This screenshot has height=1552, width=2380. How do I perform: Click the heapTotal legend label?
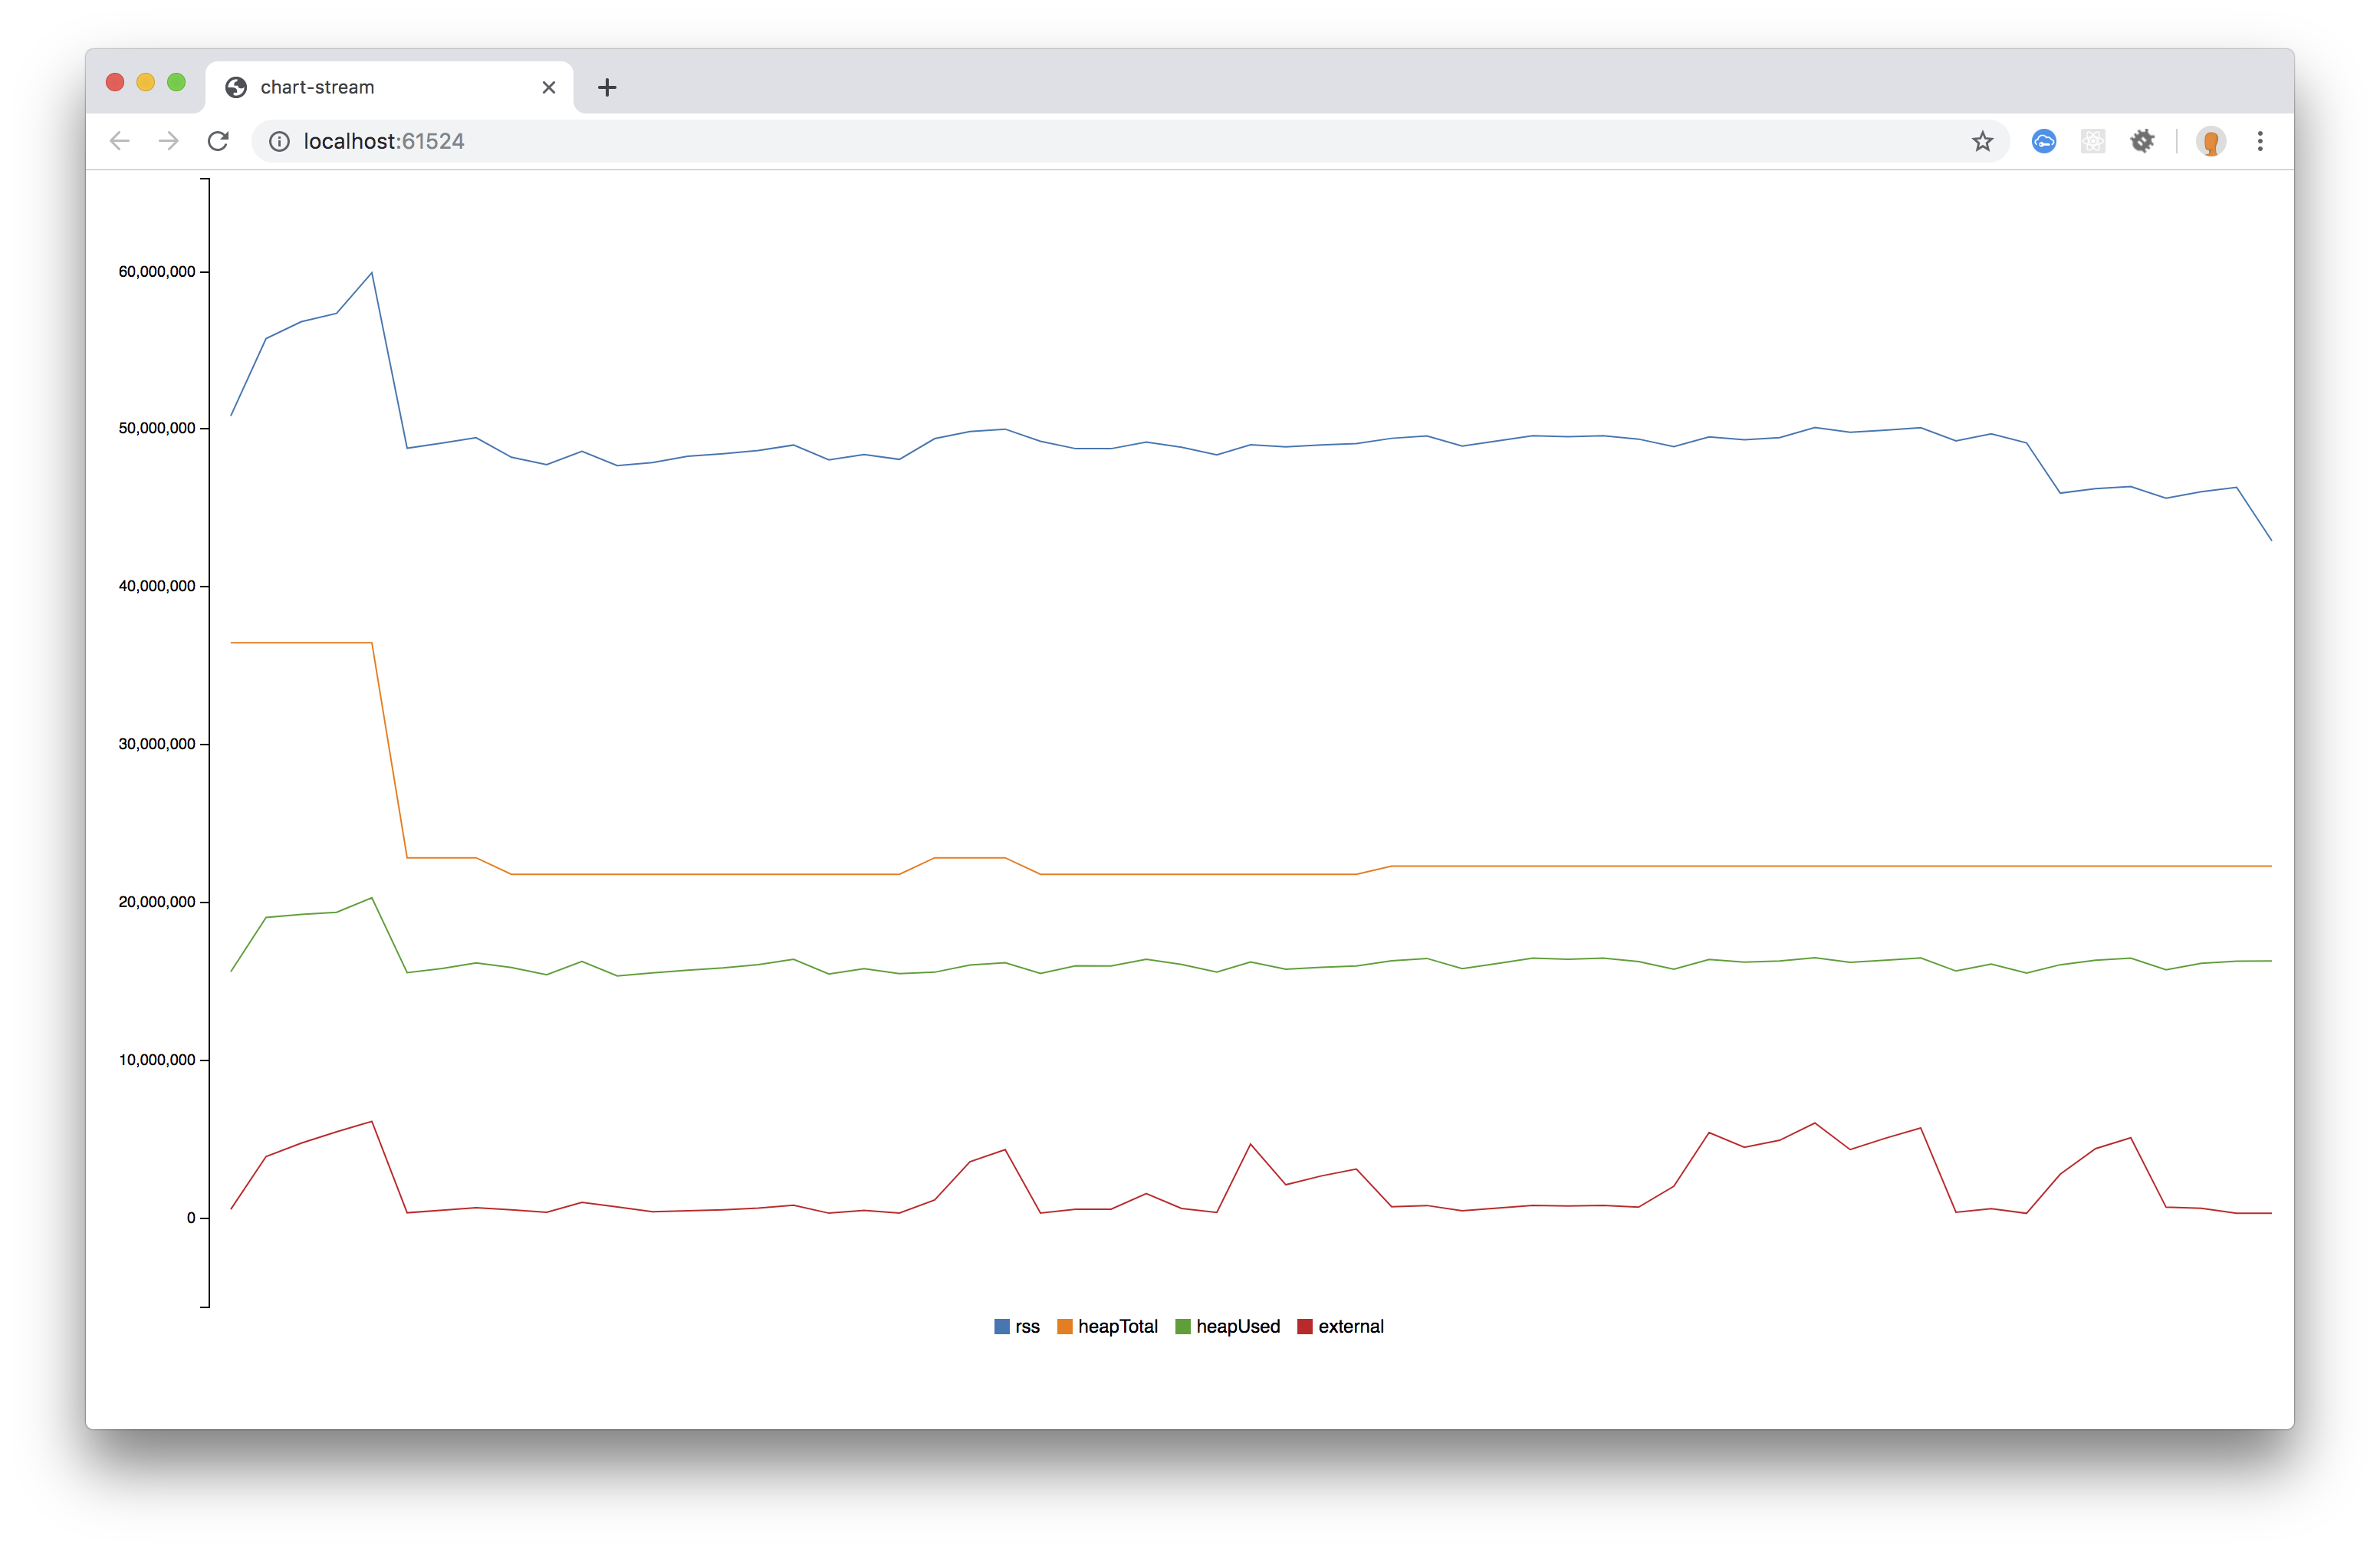pos(1117,1327)
